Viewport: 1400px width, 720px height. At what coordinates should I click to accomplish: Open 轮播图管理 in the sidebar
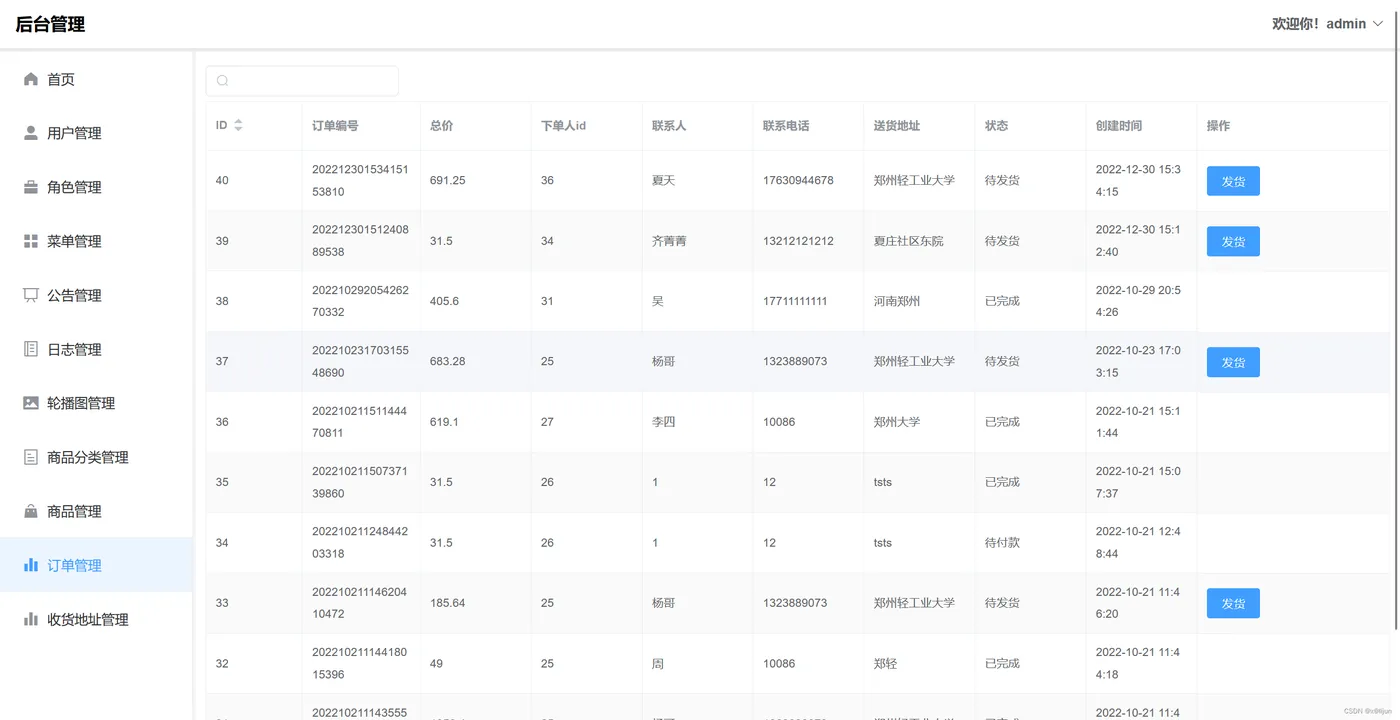click(x=96, y=403)
